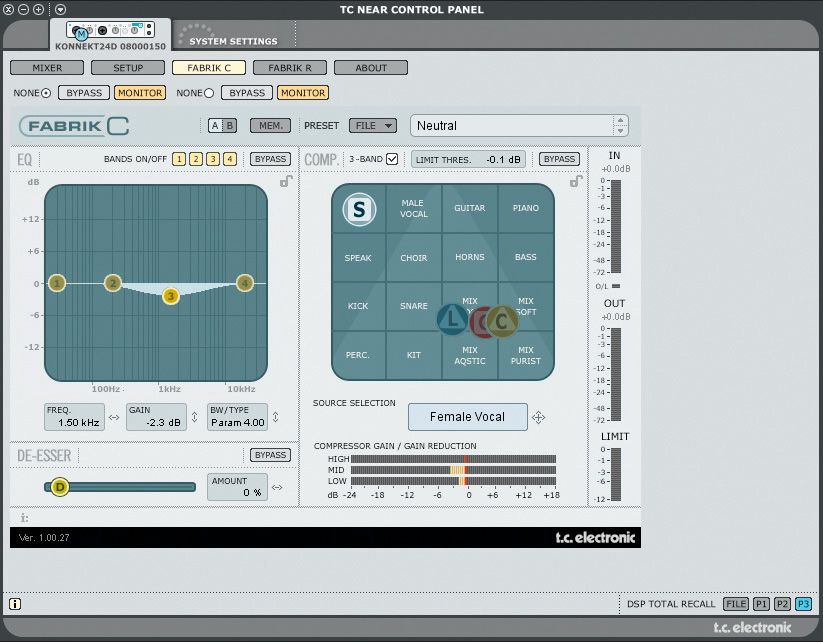The height and width of the screenshot is (642, 823).
Task: Select EQ band 4 node on the graph
Action: point(245,283)
